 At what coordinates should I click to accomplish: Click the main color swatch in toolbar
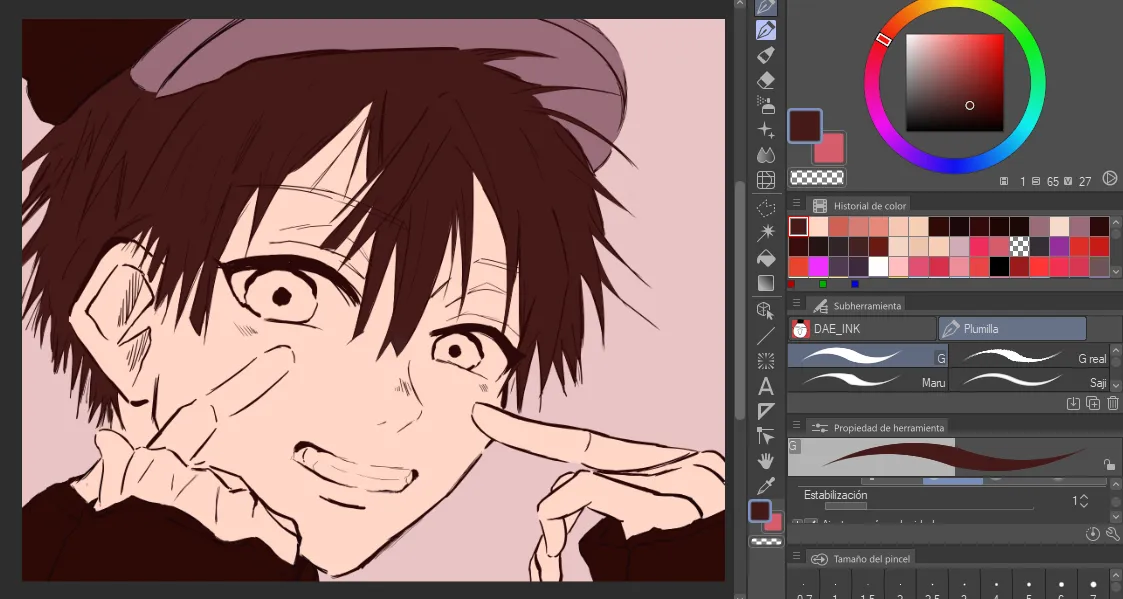pos(760,511)
